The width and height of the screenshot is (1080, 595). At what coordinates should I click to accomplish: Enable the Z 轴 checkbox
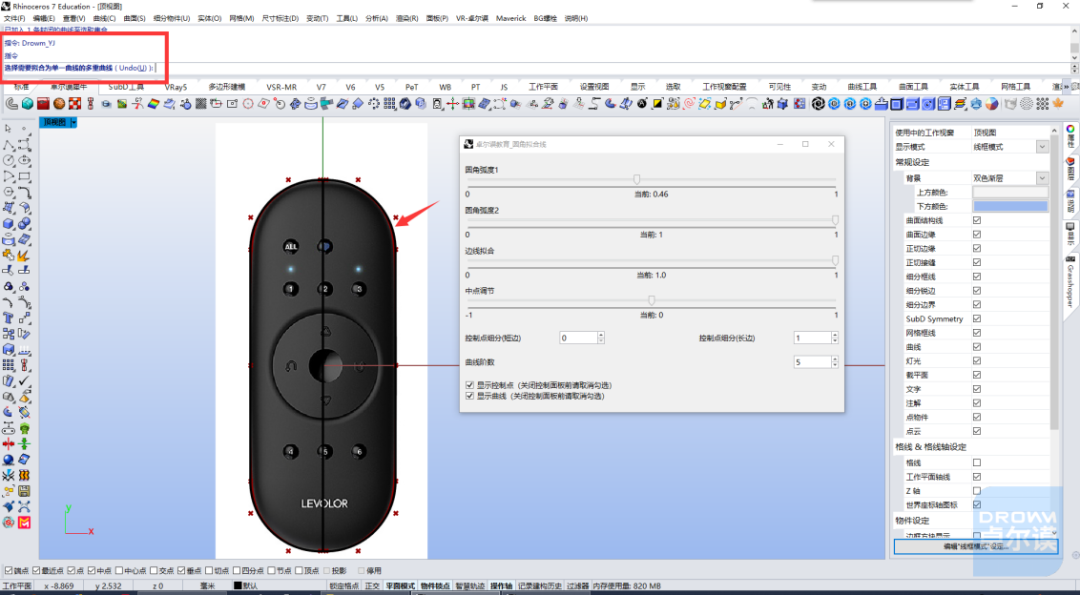pos(977,491)
